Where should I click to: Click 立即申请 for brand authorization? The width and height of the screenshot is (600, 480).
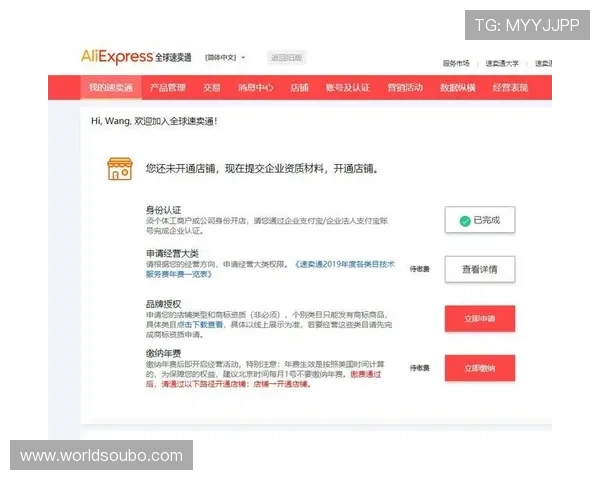click(x=480, y=318)
